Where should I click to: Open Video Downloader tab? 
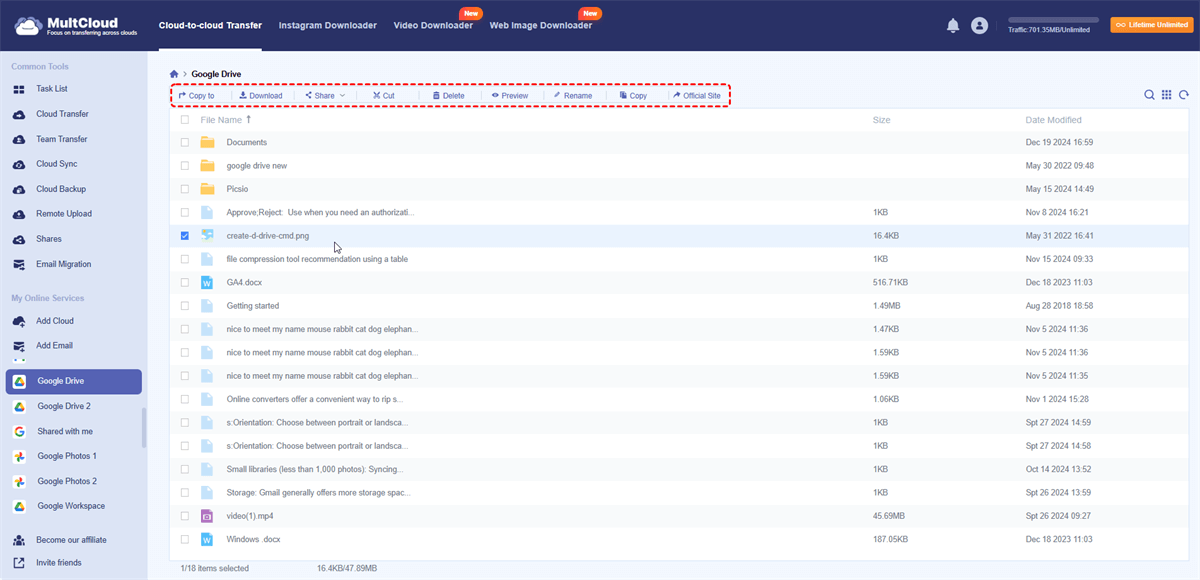coord(433,25)
